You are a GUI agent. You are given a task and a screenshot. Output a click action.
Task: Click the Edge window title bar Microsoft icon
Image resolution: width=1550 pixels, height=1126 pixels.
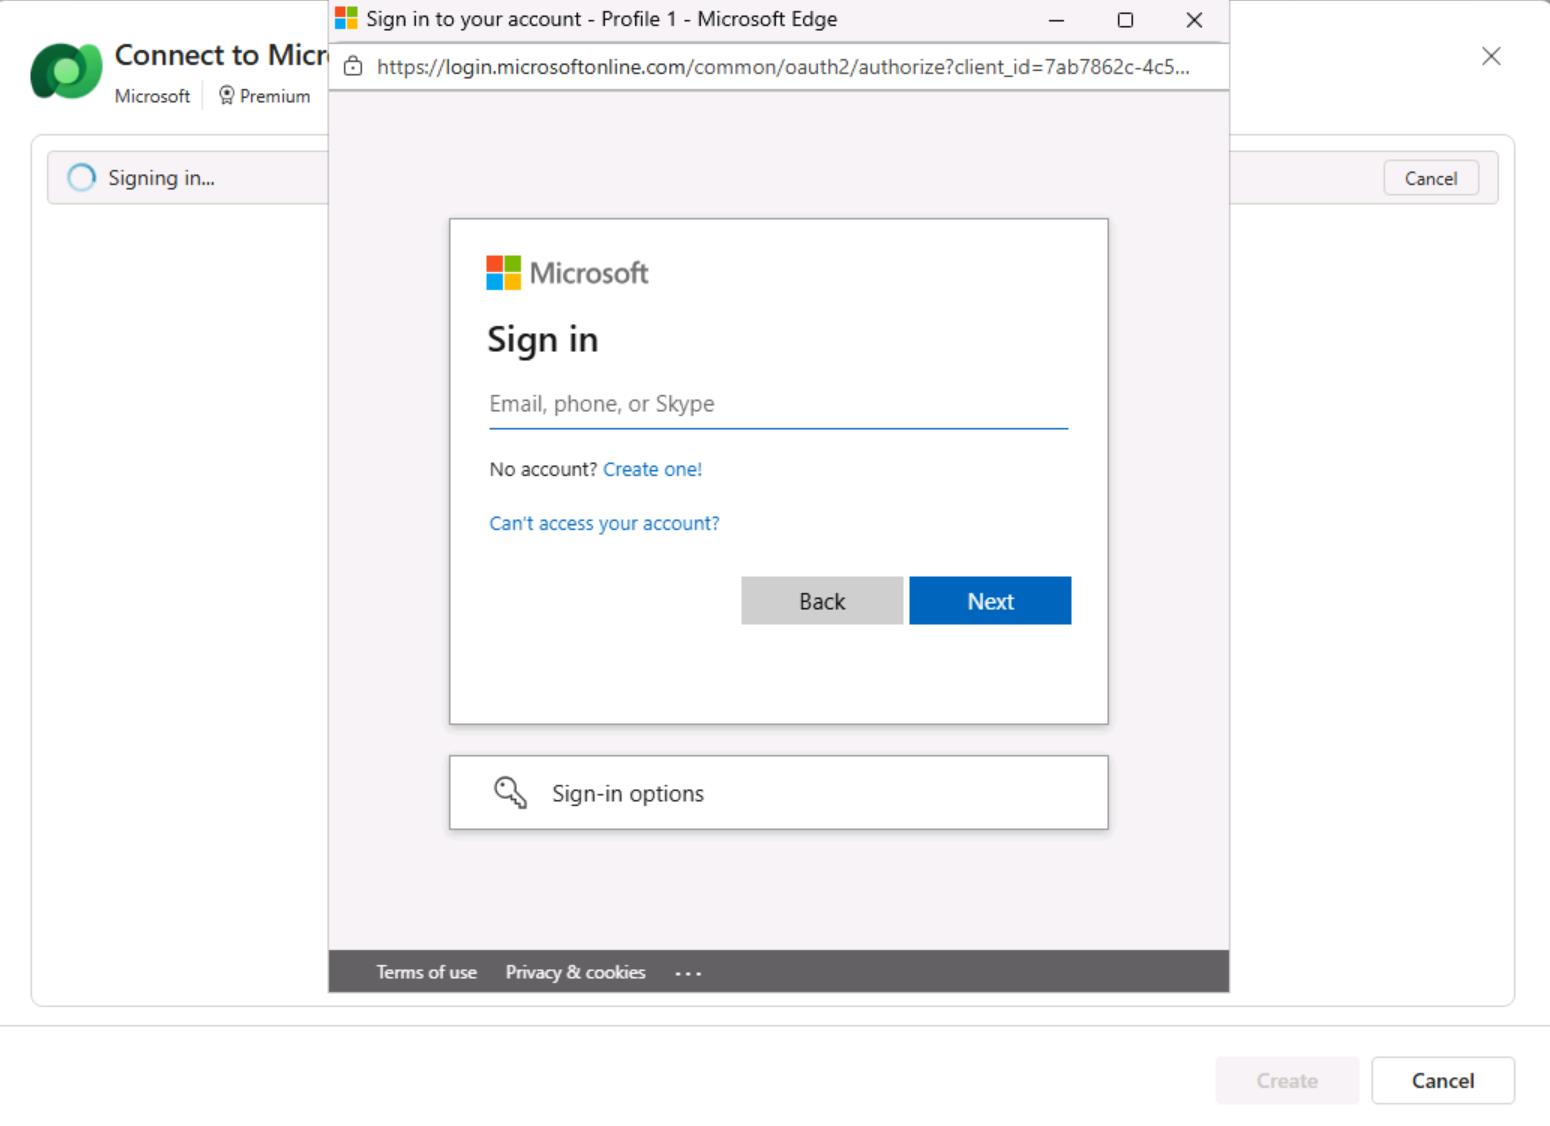[346, 19]
